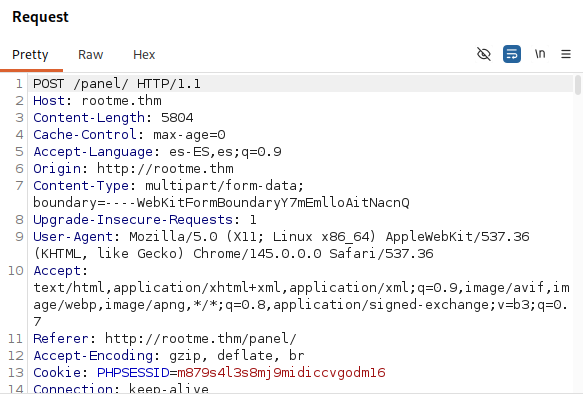Click the Request panel title
Viewport: 583px width, 396px height.
[x=40, y=17]
